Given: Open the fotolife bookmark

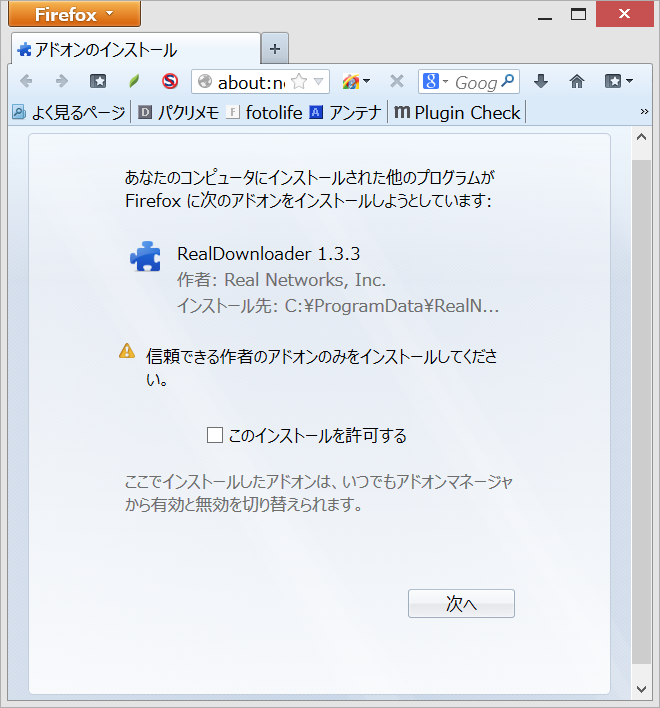Looking at the screenshot, I should pos(265,112).
